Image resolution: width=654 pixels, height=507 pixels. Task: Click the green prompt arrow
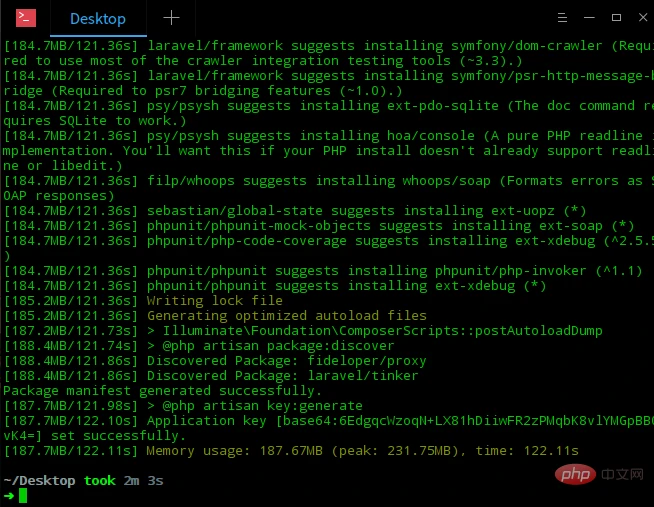9,496
